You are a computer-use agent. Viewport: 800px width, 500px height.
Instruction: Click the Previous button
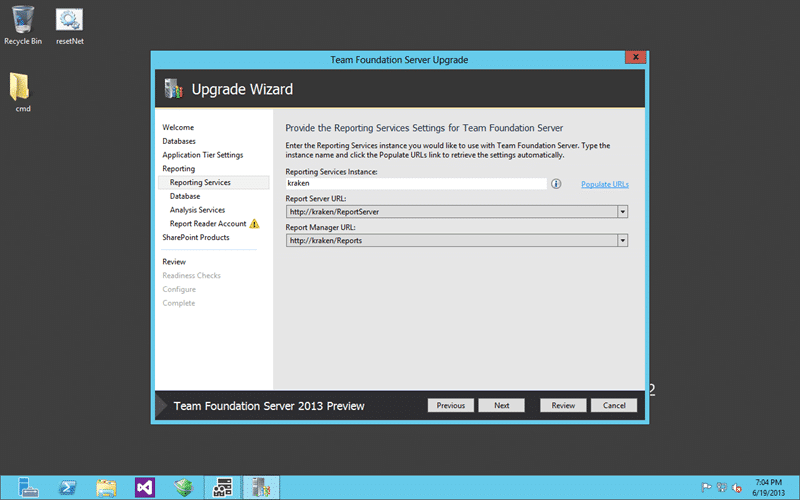click(x=451, y=405)
